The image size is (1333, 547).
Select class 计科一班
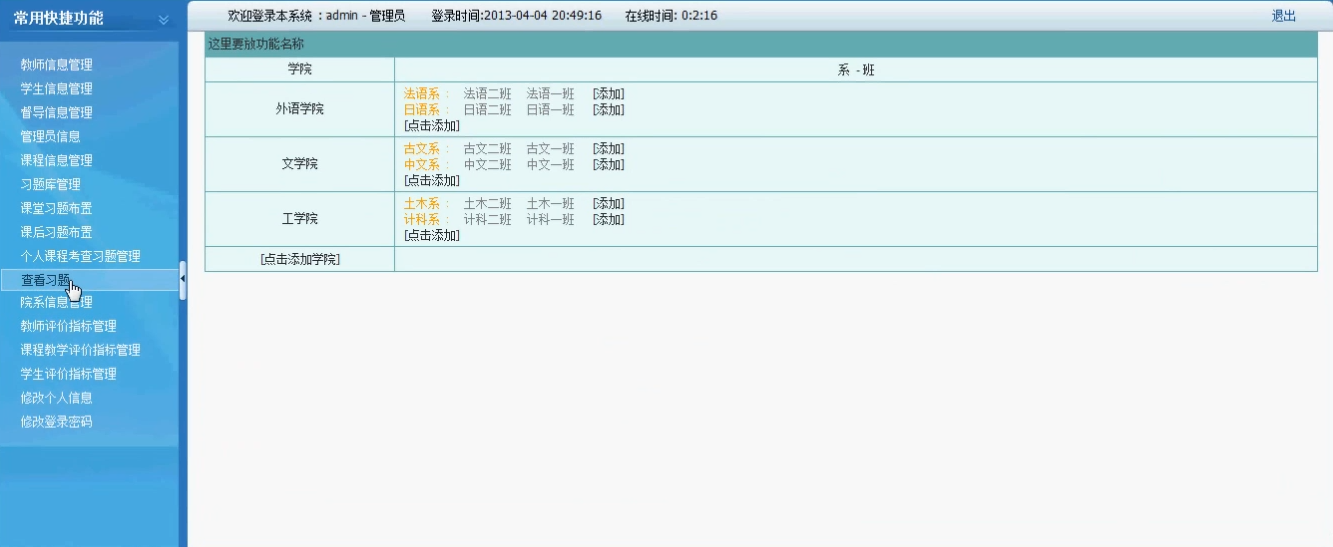[551, 220]
